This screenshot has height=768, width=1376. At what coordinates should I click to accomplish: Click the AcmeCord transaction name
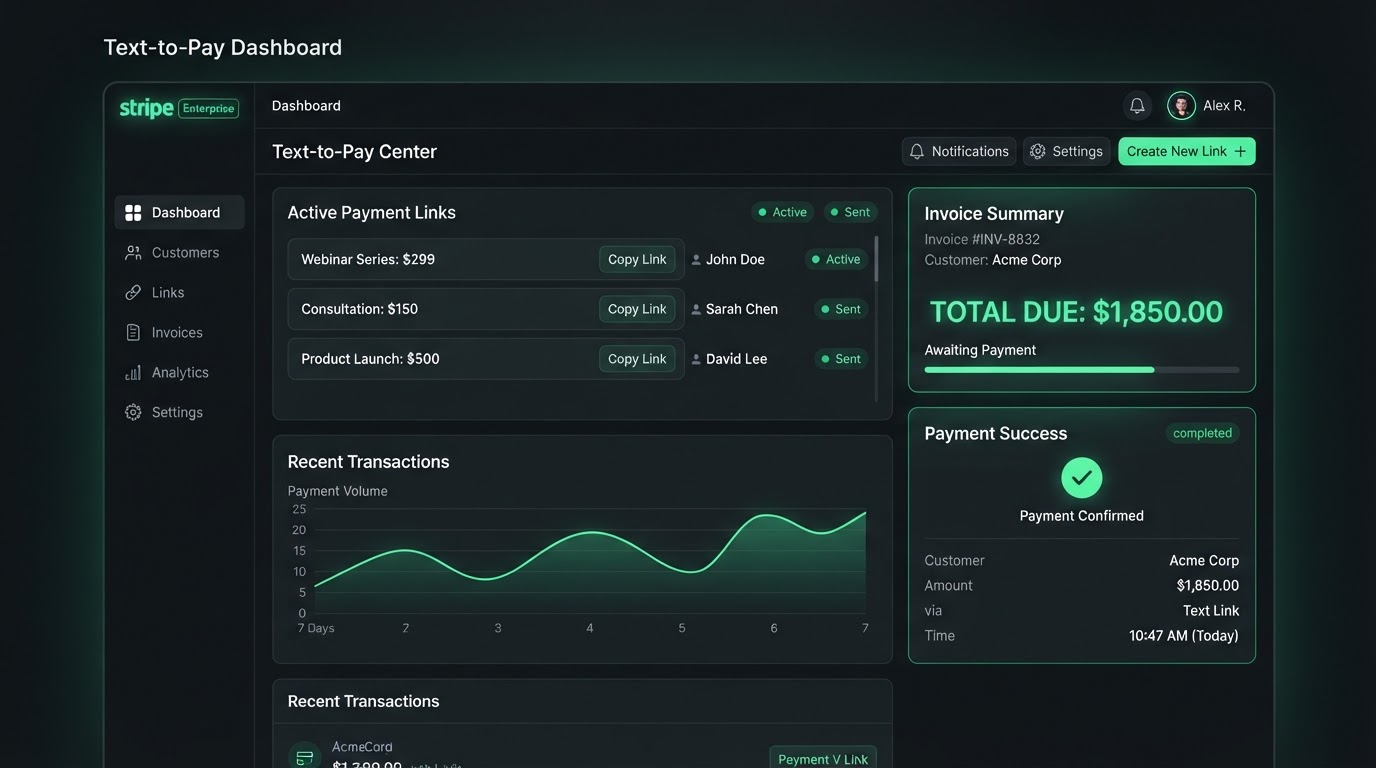click(362, 747)
